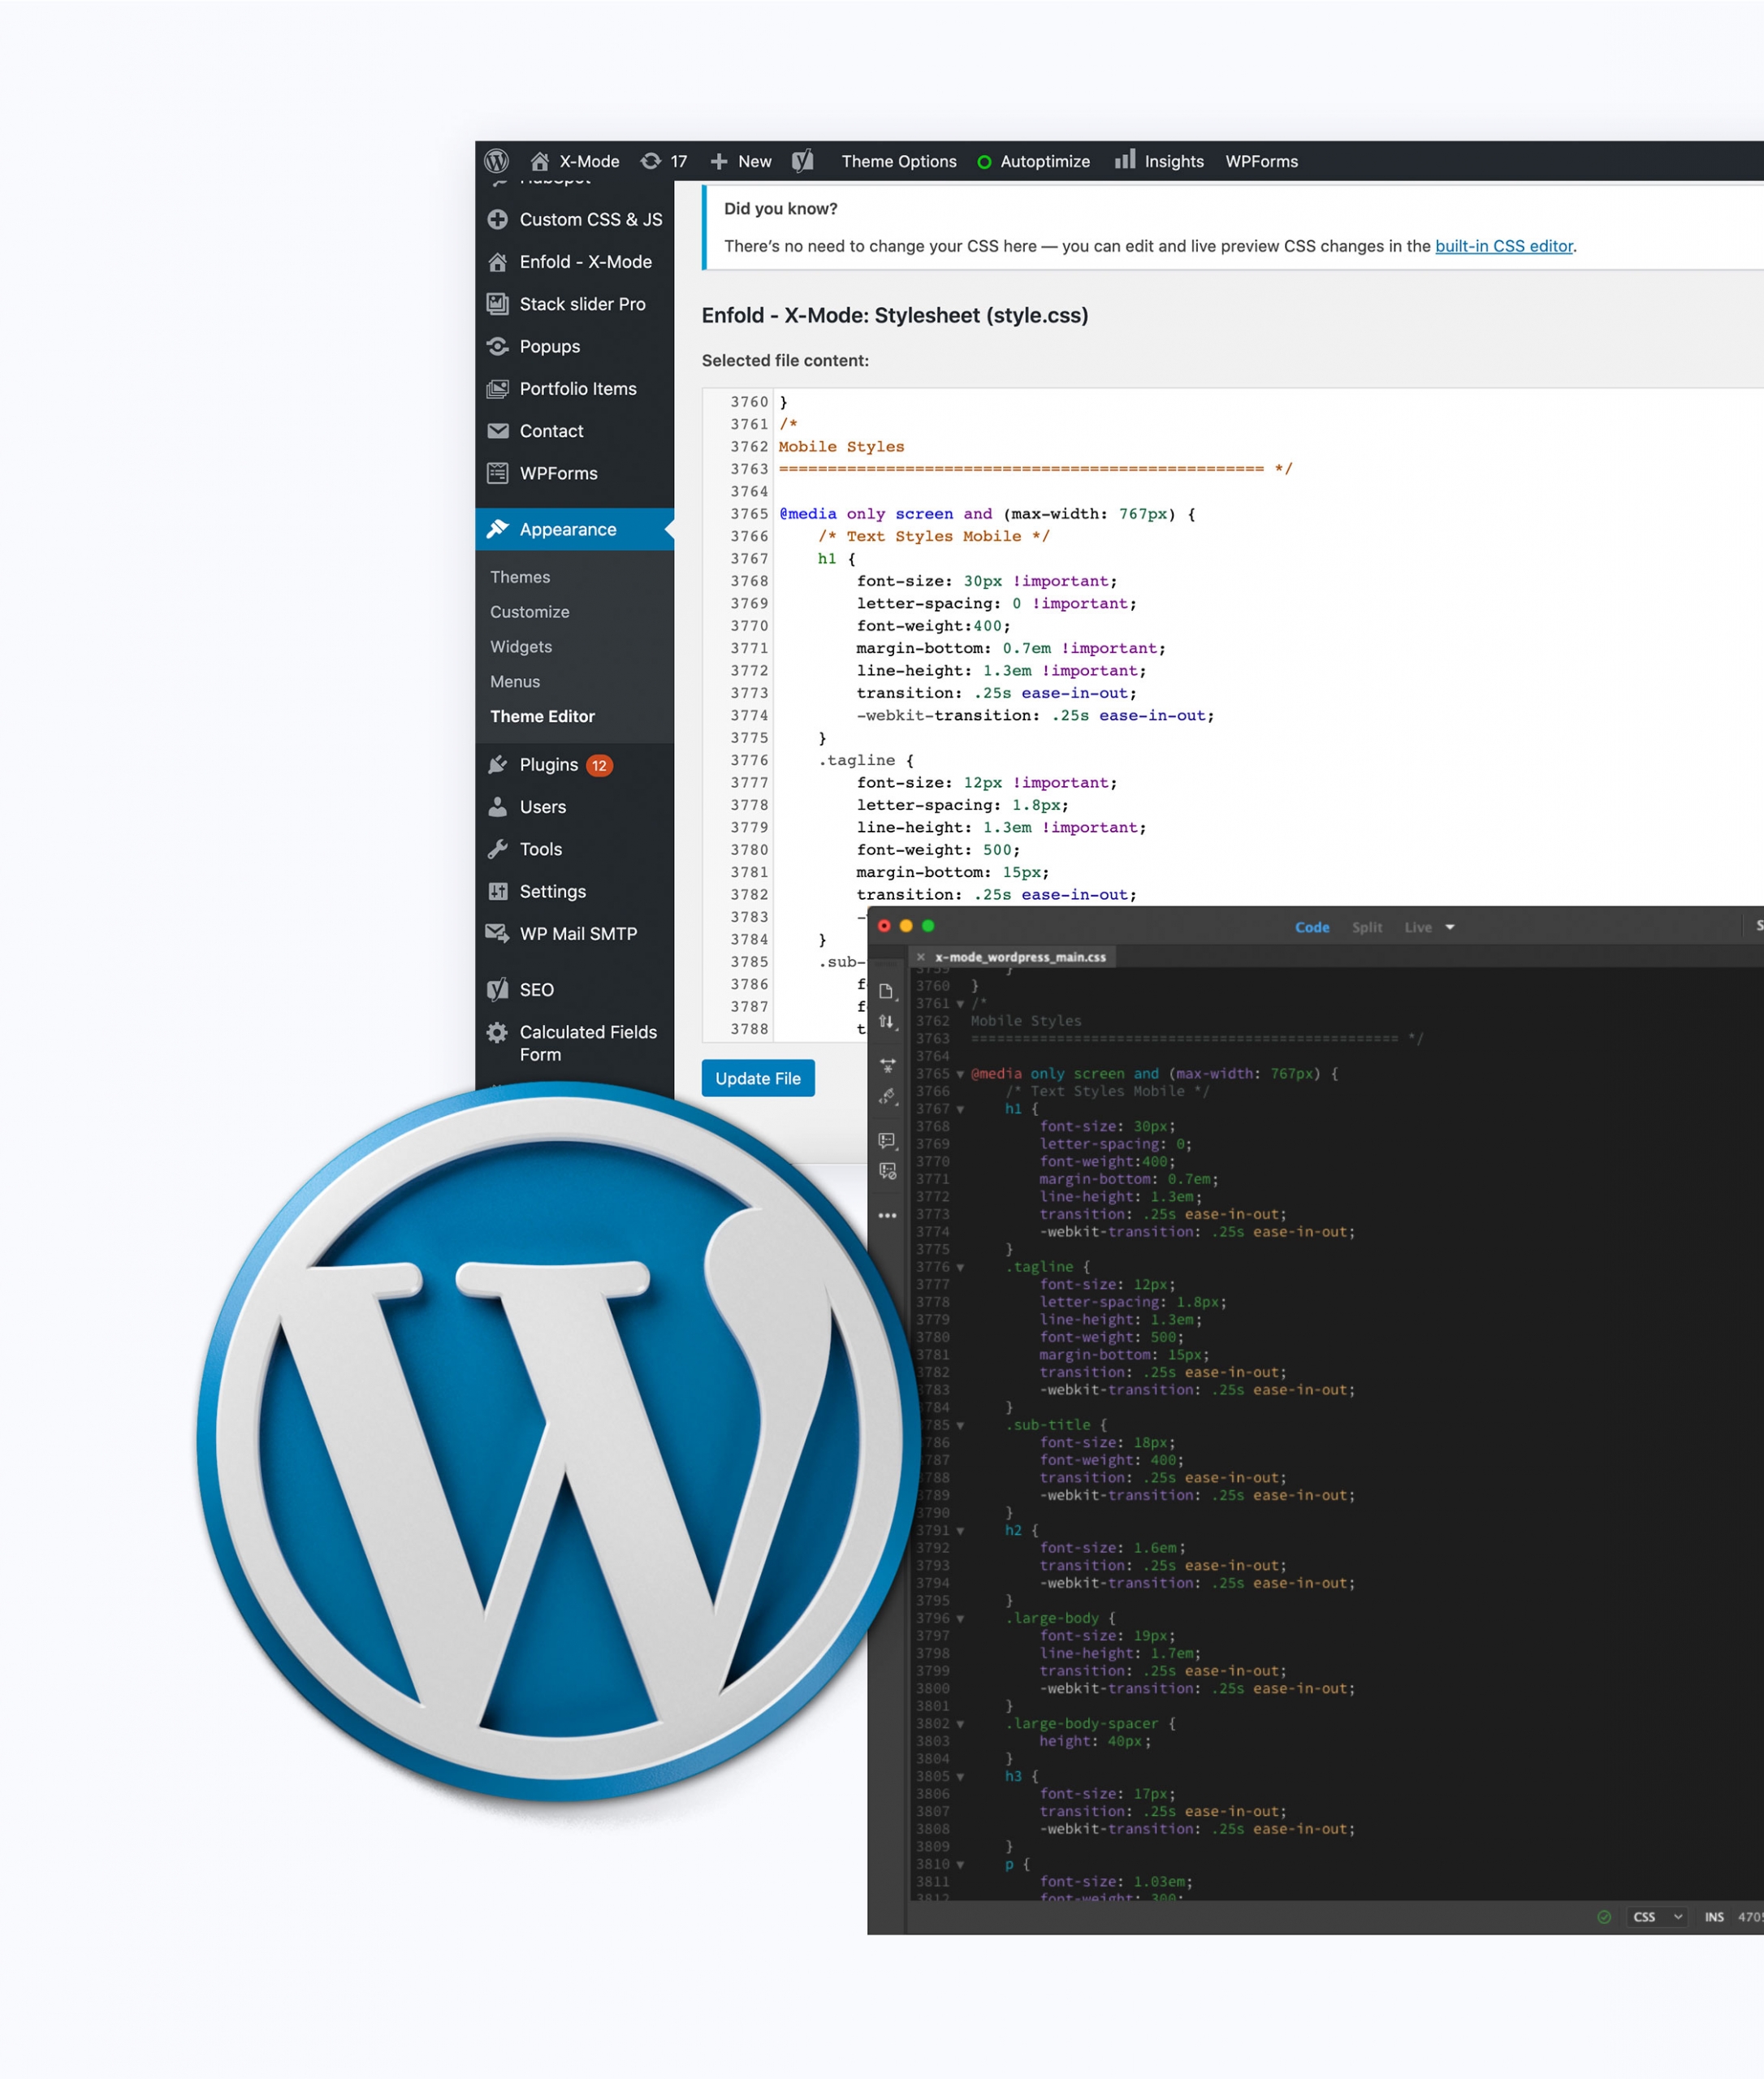Open the Autoptimize admin bar item

(x=1034, y=161)
